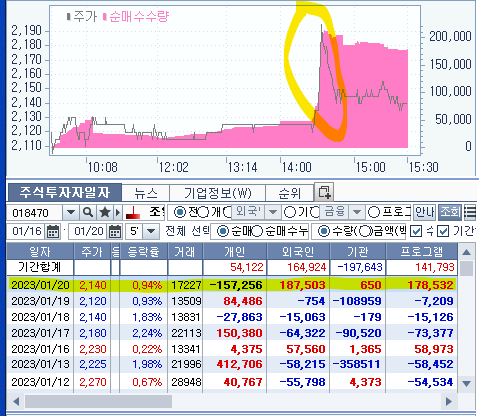Select the 수량 radio option
The width and height of the screenshot is (479, 416).
(323, 231)
